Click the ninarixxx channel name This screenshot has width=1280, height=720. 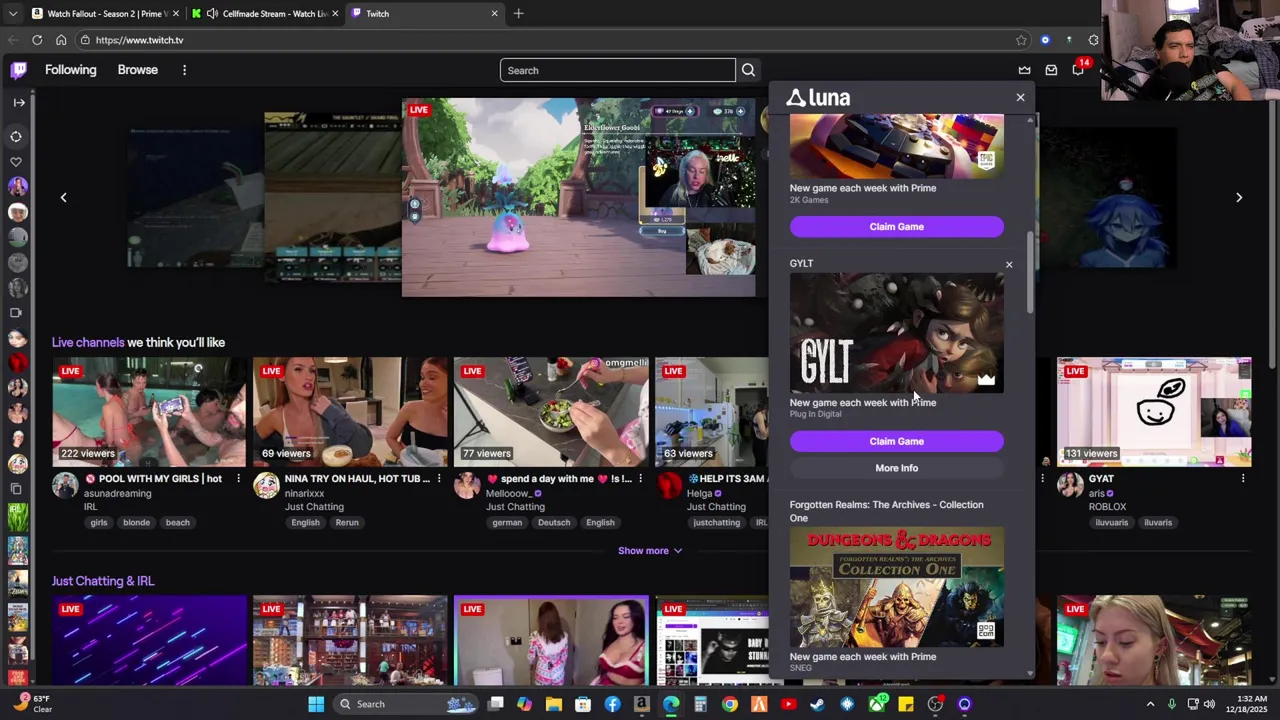(x=304, y=493)
